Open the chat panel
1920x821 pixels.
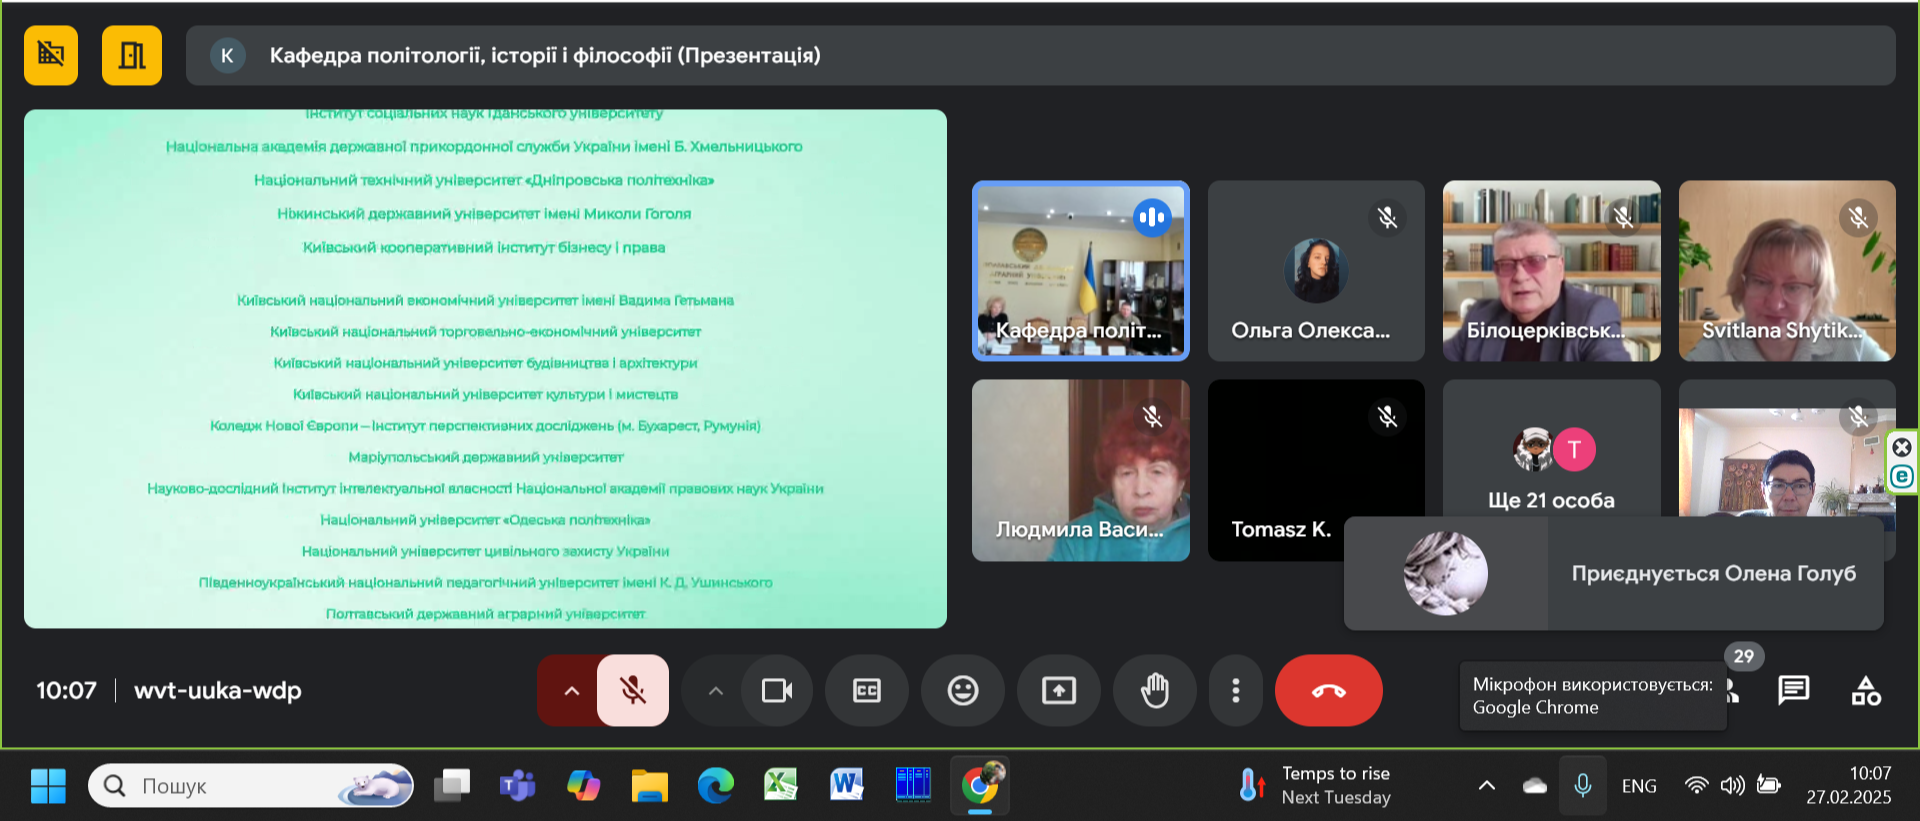(1793, 690)
